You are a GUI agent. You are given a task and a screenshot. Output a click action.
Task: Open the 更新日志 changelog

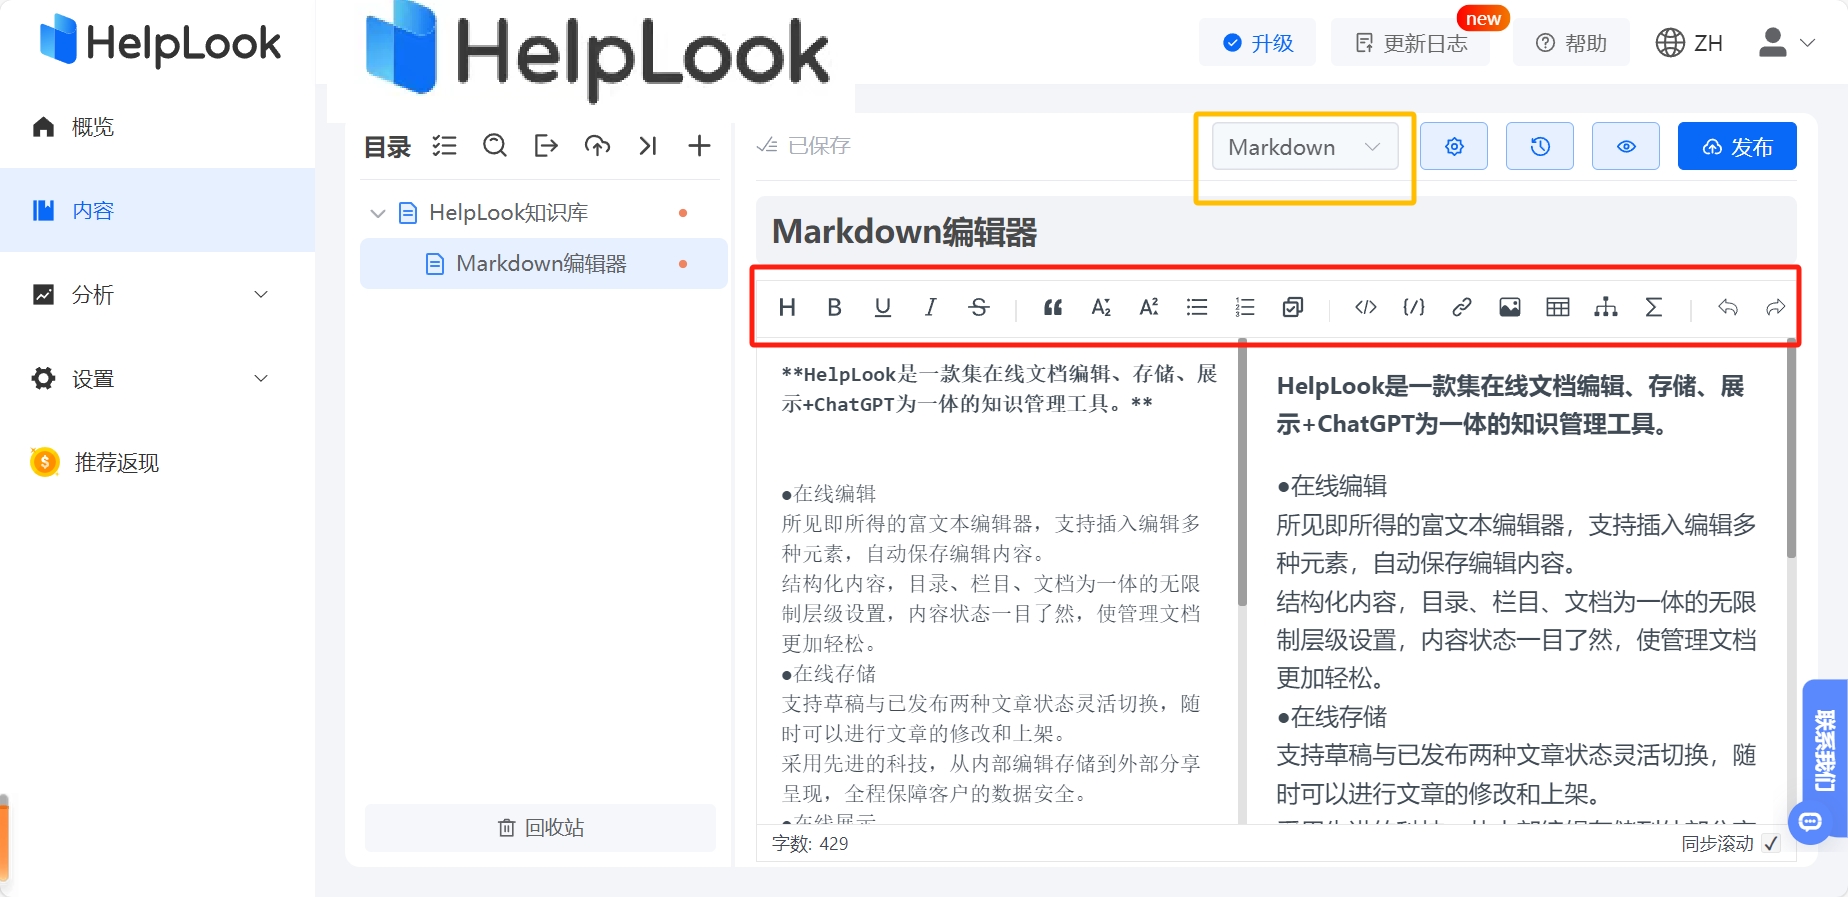[1410, 43]
